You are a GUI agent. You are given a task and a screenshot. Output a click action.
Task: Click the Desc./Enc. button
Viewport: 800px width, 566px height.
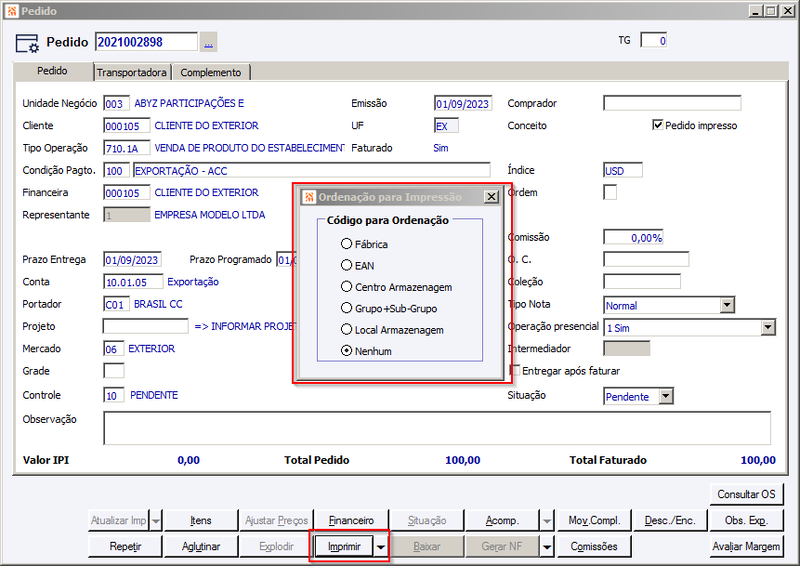pyautogui.click(x=670, y=521)
